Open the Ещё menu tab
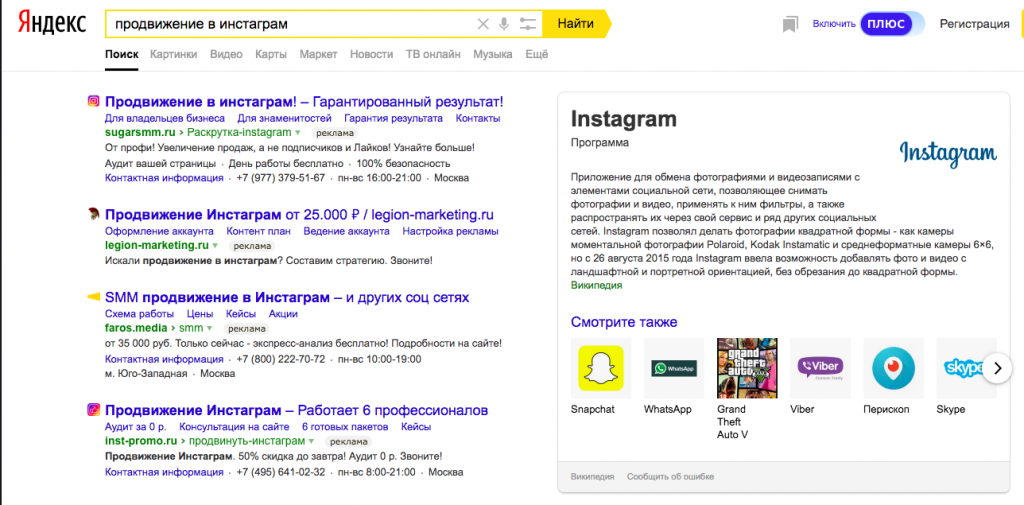The width and height of the screenshot is (1024, 505). pos(536,54)
